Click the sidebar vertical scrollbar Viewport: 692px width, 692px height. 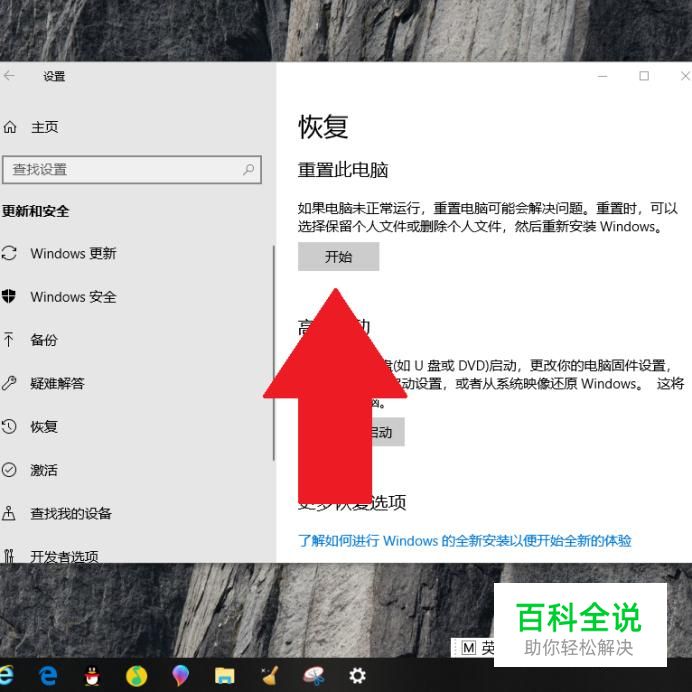(x=274, y=353)
